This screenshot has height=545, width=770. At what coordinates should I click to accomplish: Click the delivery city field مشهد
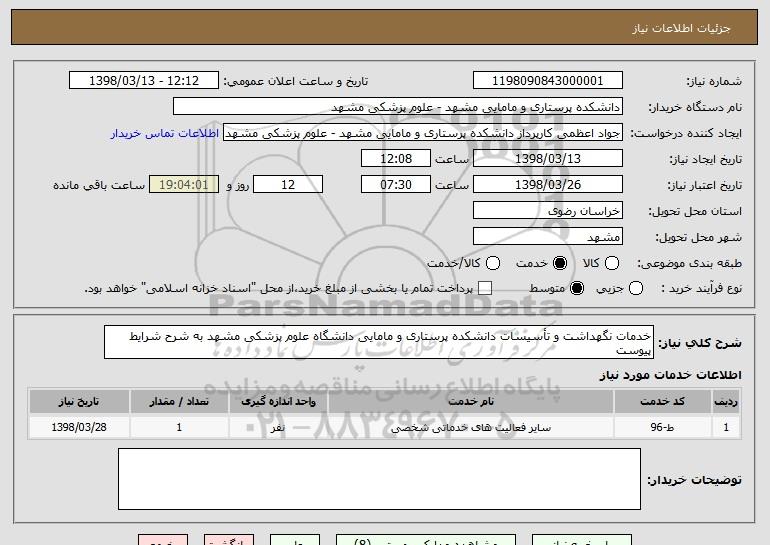pyautogui.click(x=548, y=237)
